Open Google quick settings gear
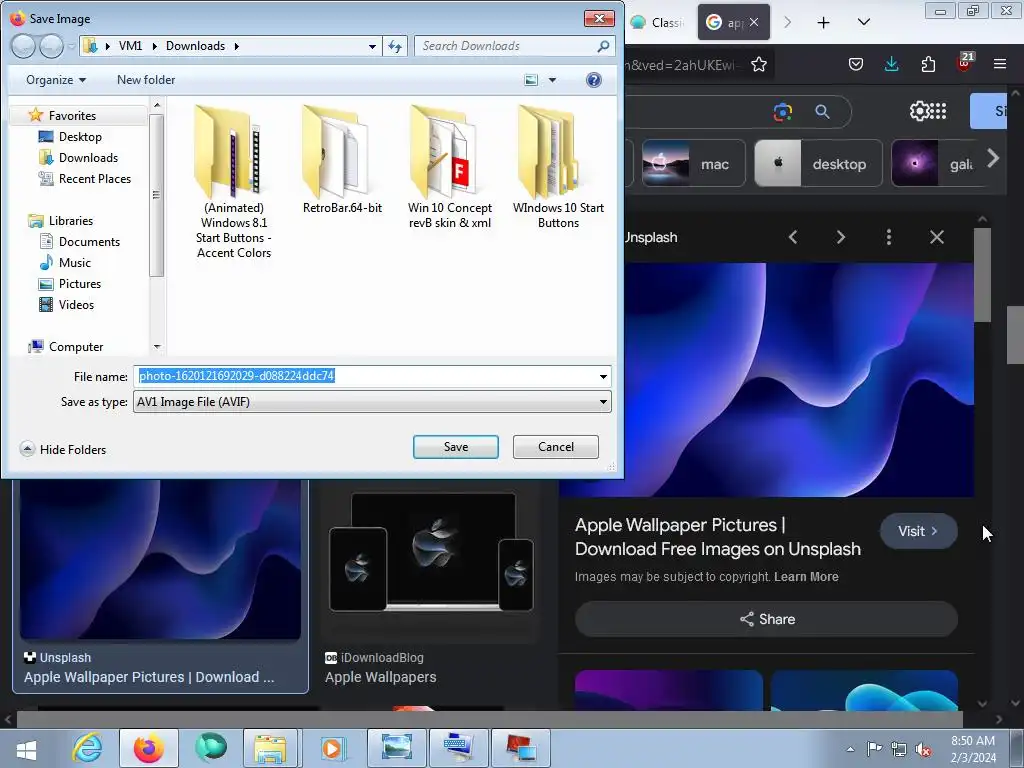Viewport: 1024px width, 768px height. [918, 111]
